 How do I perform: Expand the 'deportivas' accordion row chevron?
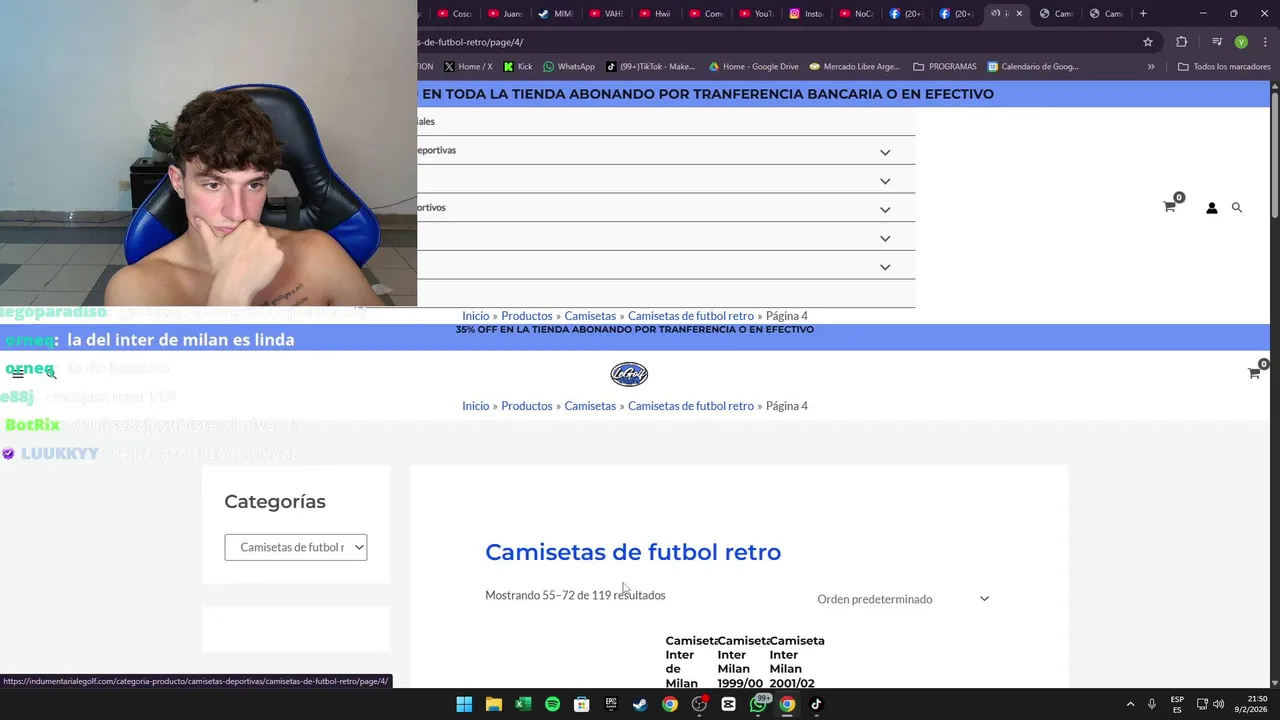(x=885, y=152)
